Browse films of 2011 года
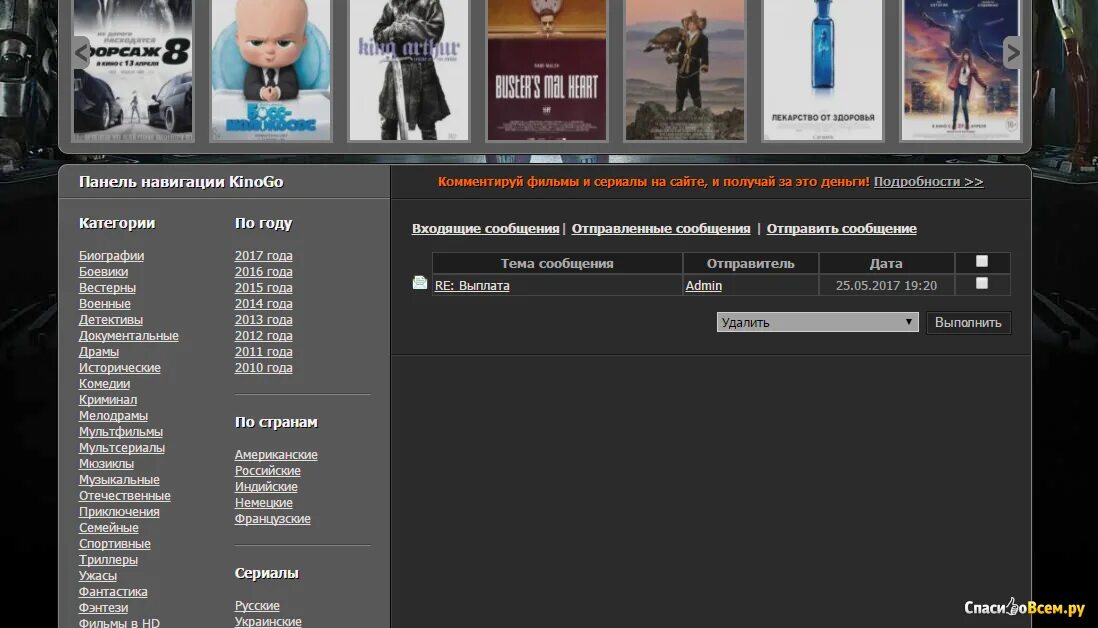Screen dimensions: 1098x628 (263, 352)
